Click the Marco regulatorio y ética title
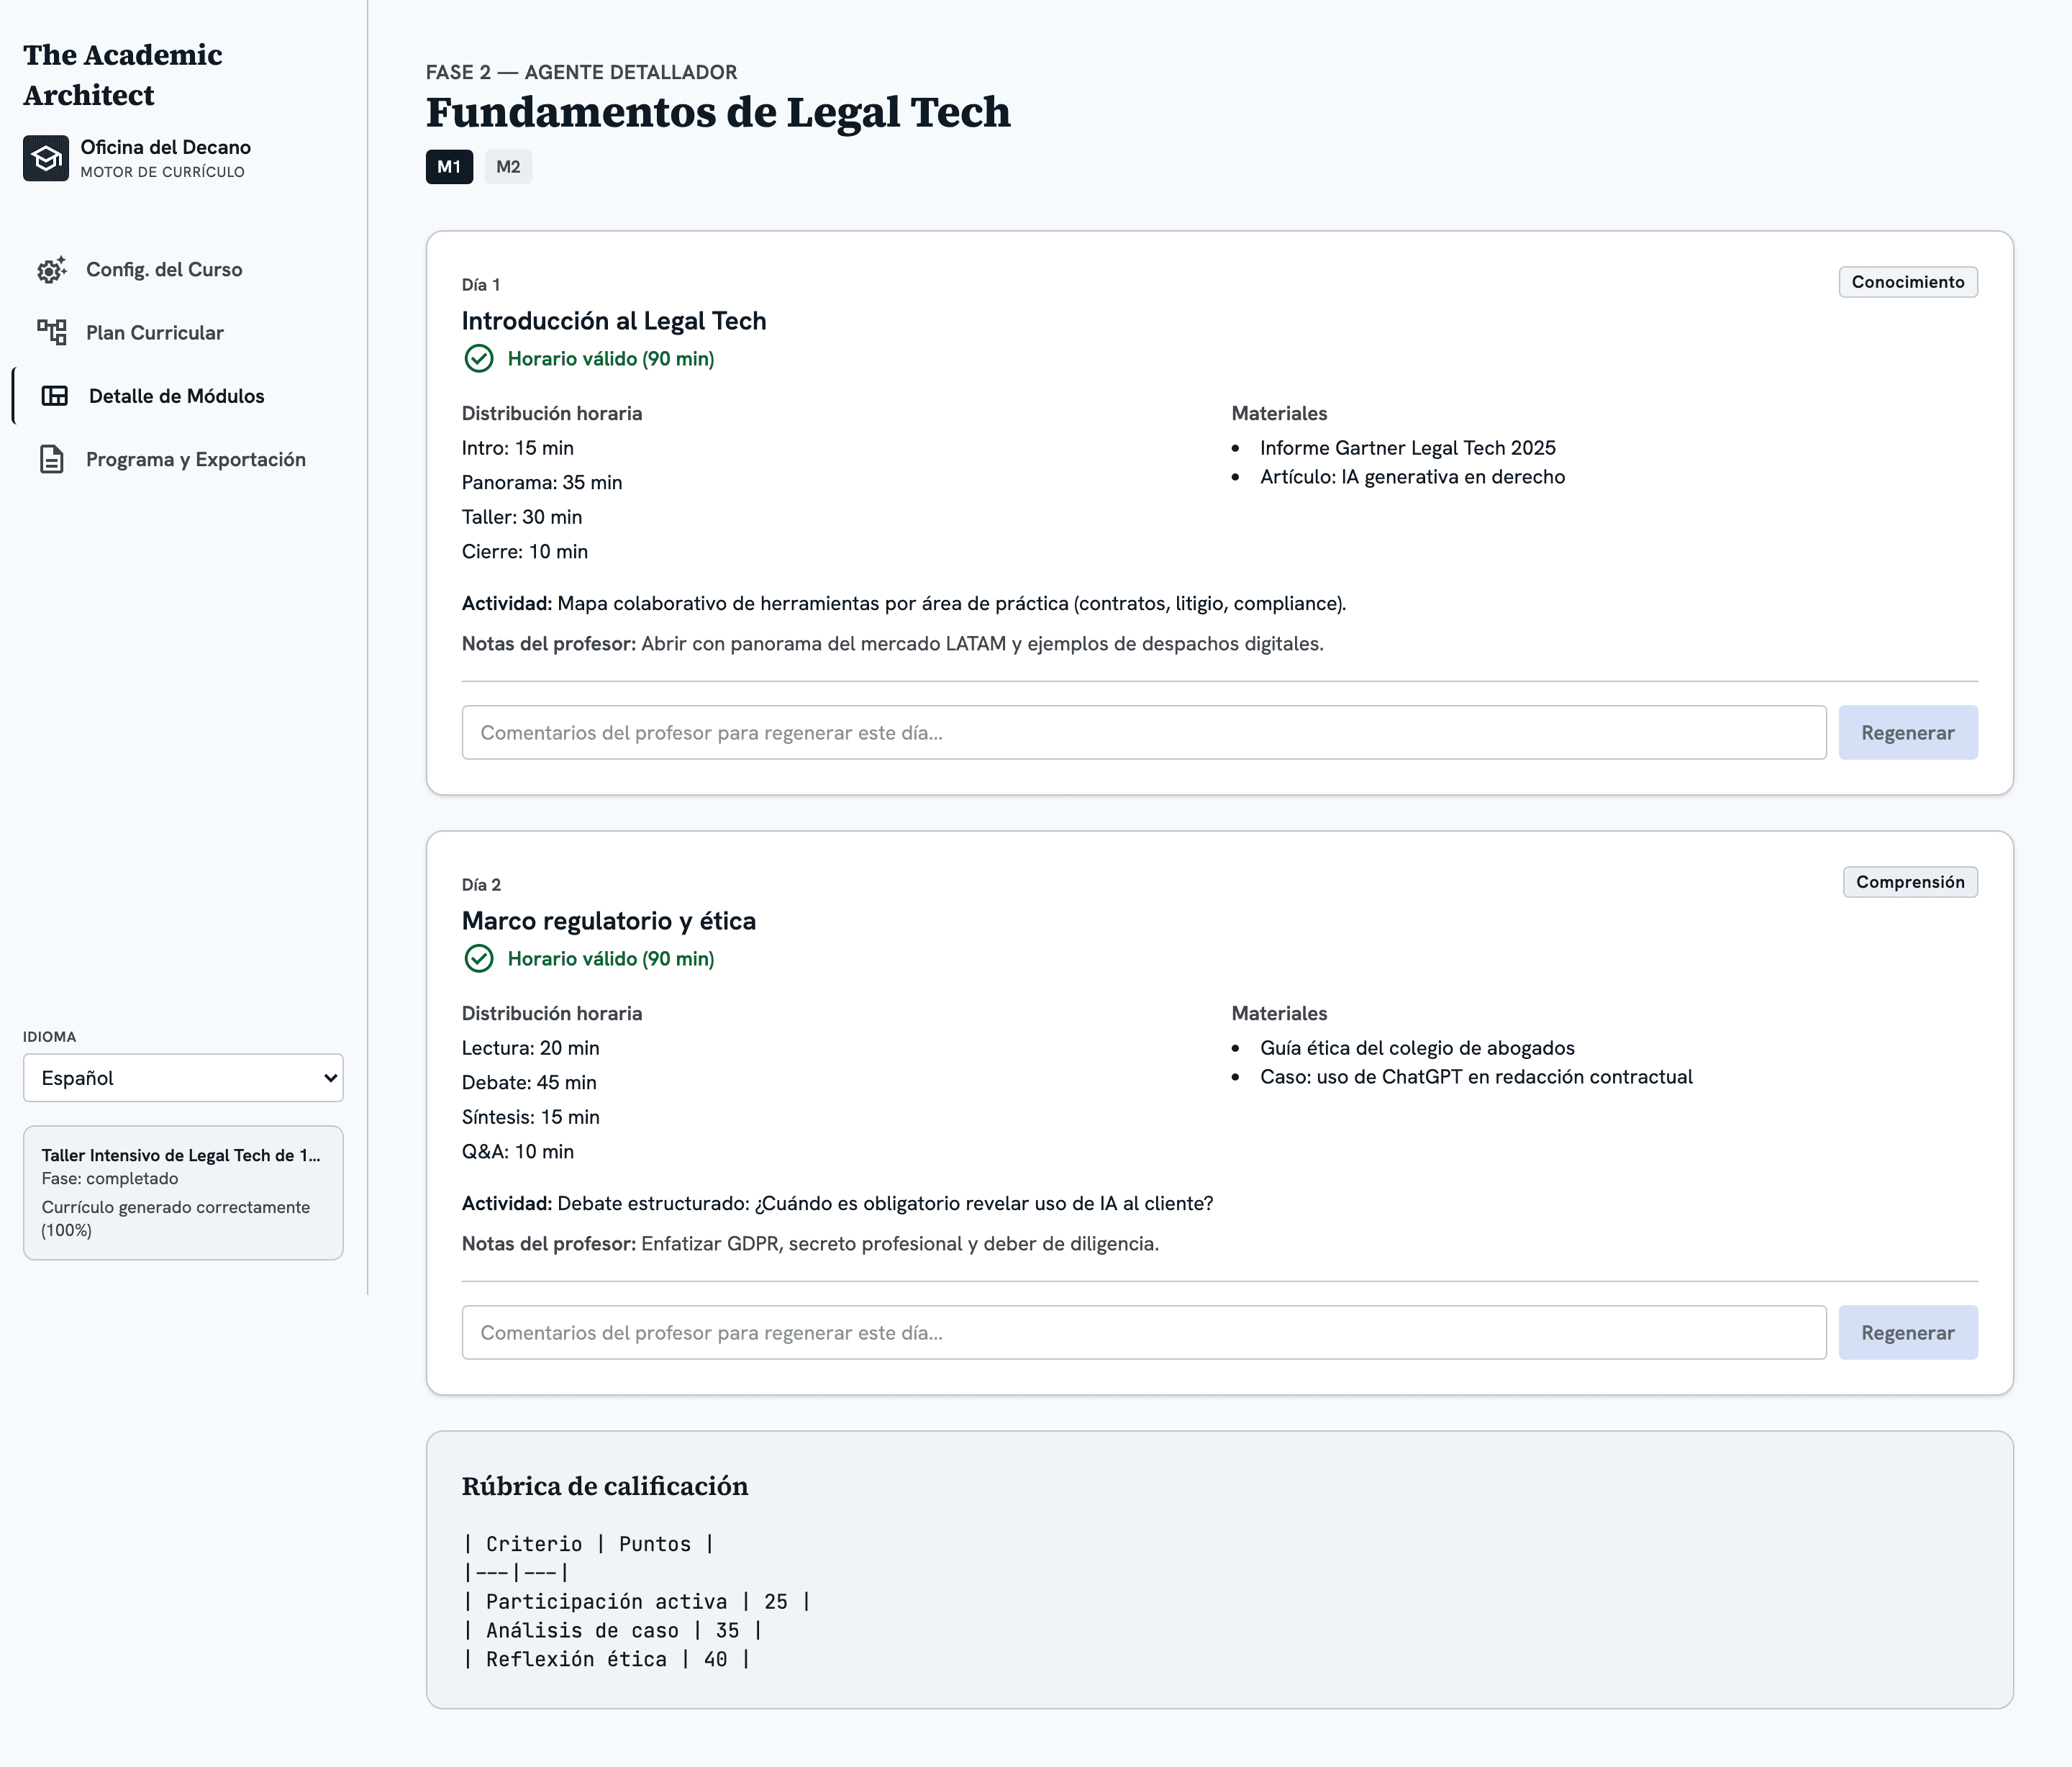This screenshot has height=1767, width=2072. [x=609, y=921]
